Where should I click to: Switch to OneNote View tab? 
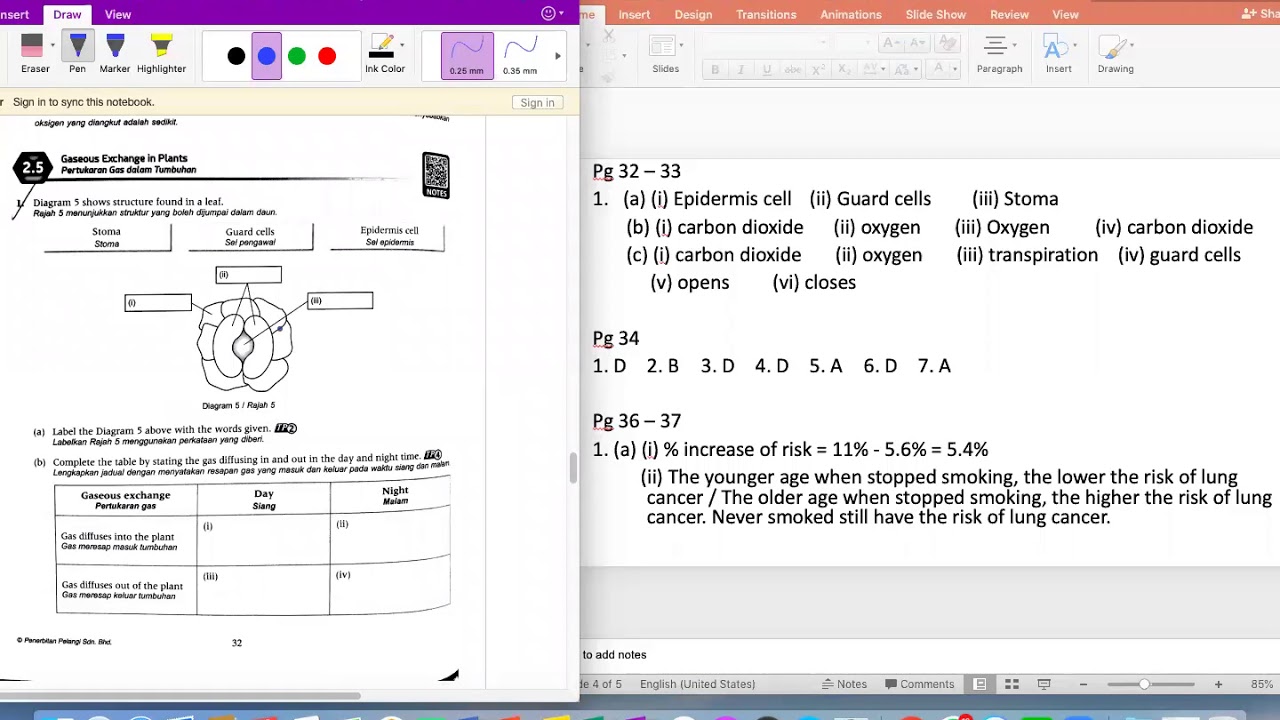click(x=118, y=14)
